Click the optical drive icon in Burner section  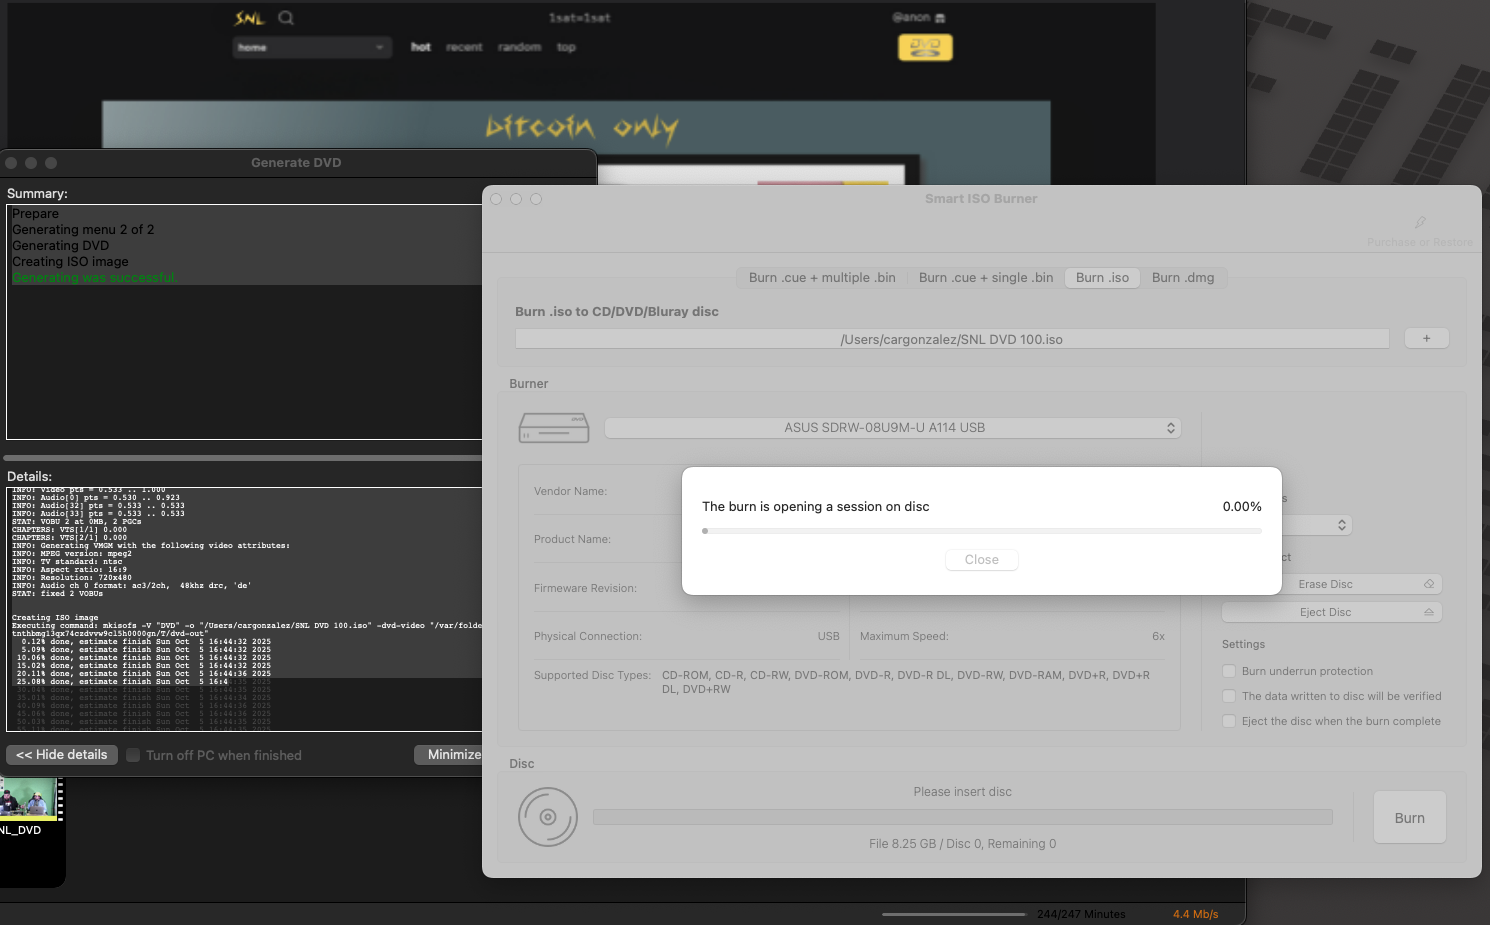[554, 428]
